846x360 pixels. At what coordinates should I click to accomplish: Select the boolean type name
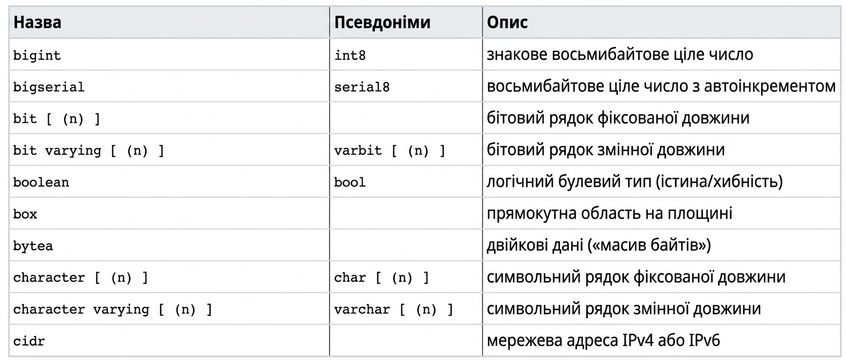tap(41, 182)
